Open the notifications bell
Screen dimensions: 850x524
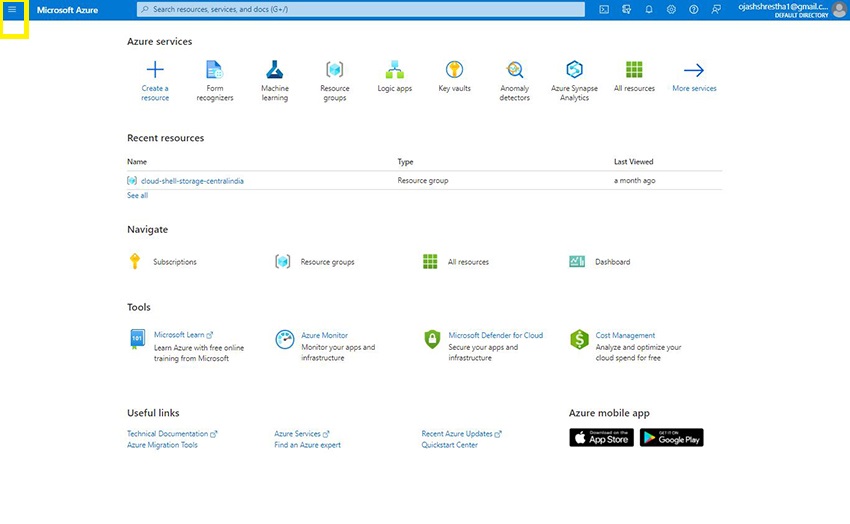[649, 9]
